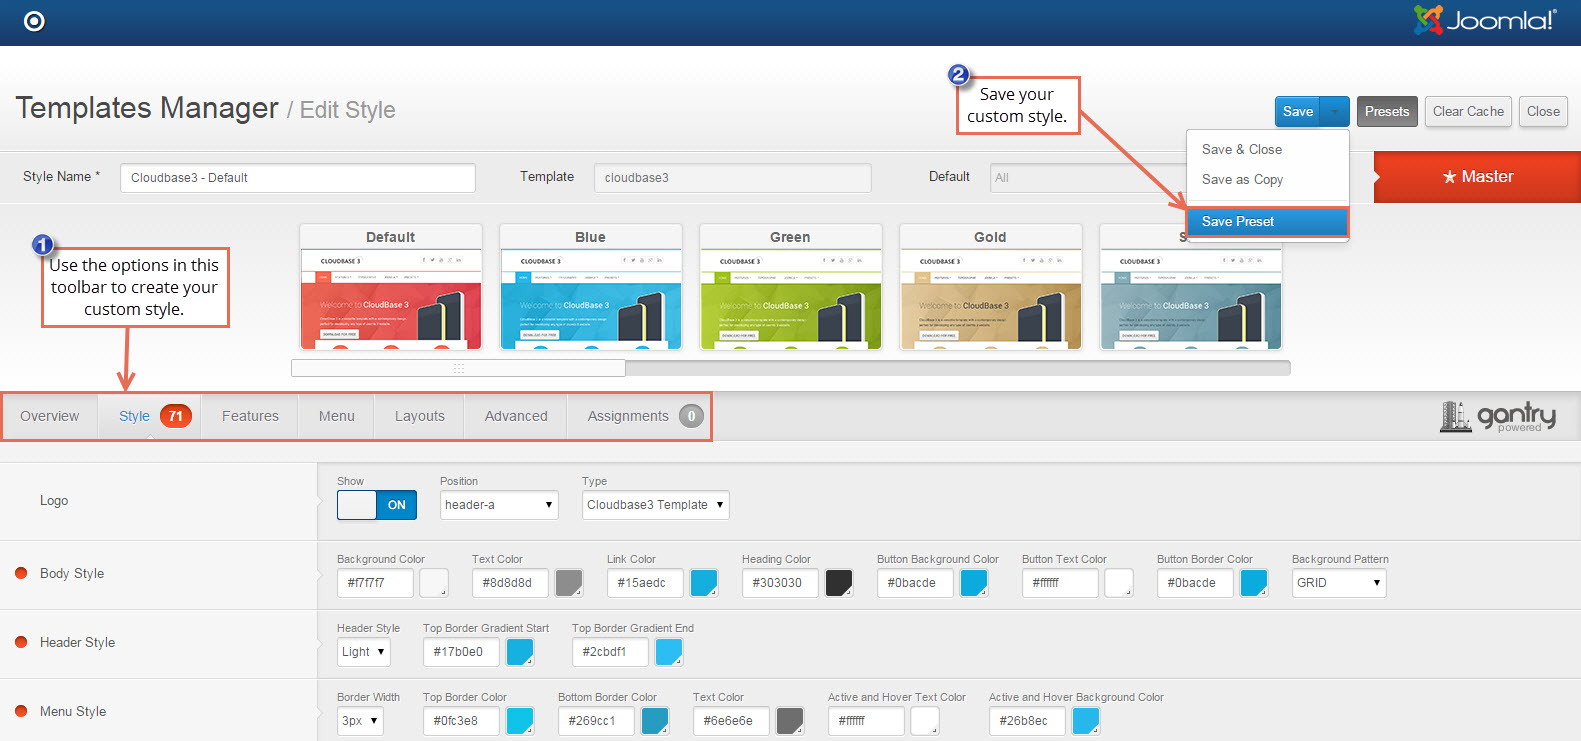The image size is (1581, 741).
Task: Click the orange dot beside Menu Style
Action: click(21, 711)
